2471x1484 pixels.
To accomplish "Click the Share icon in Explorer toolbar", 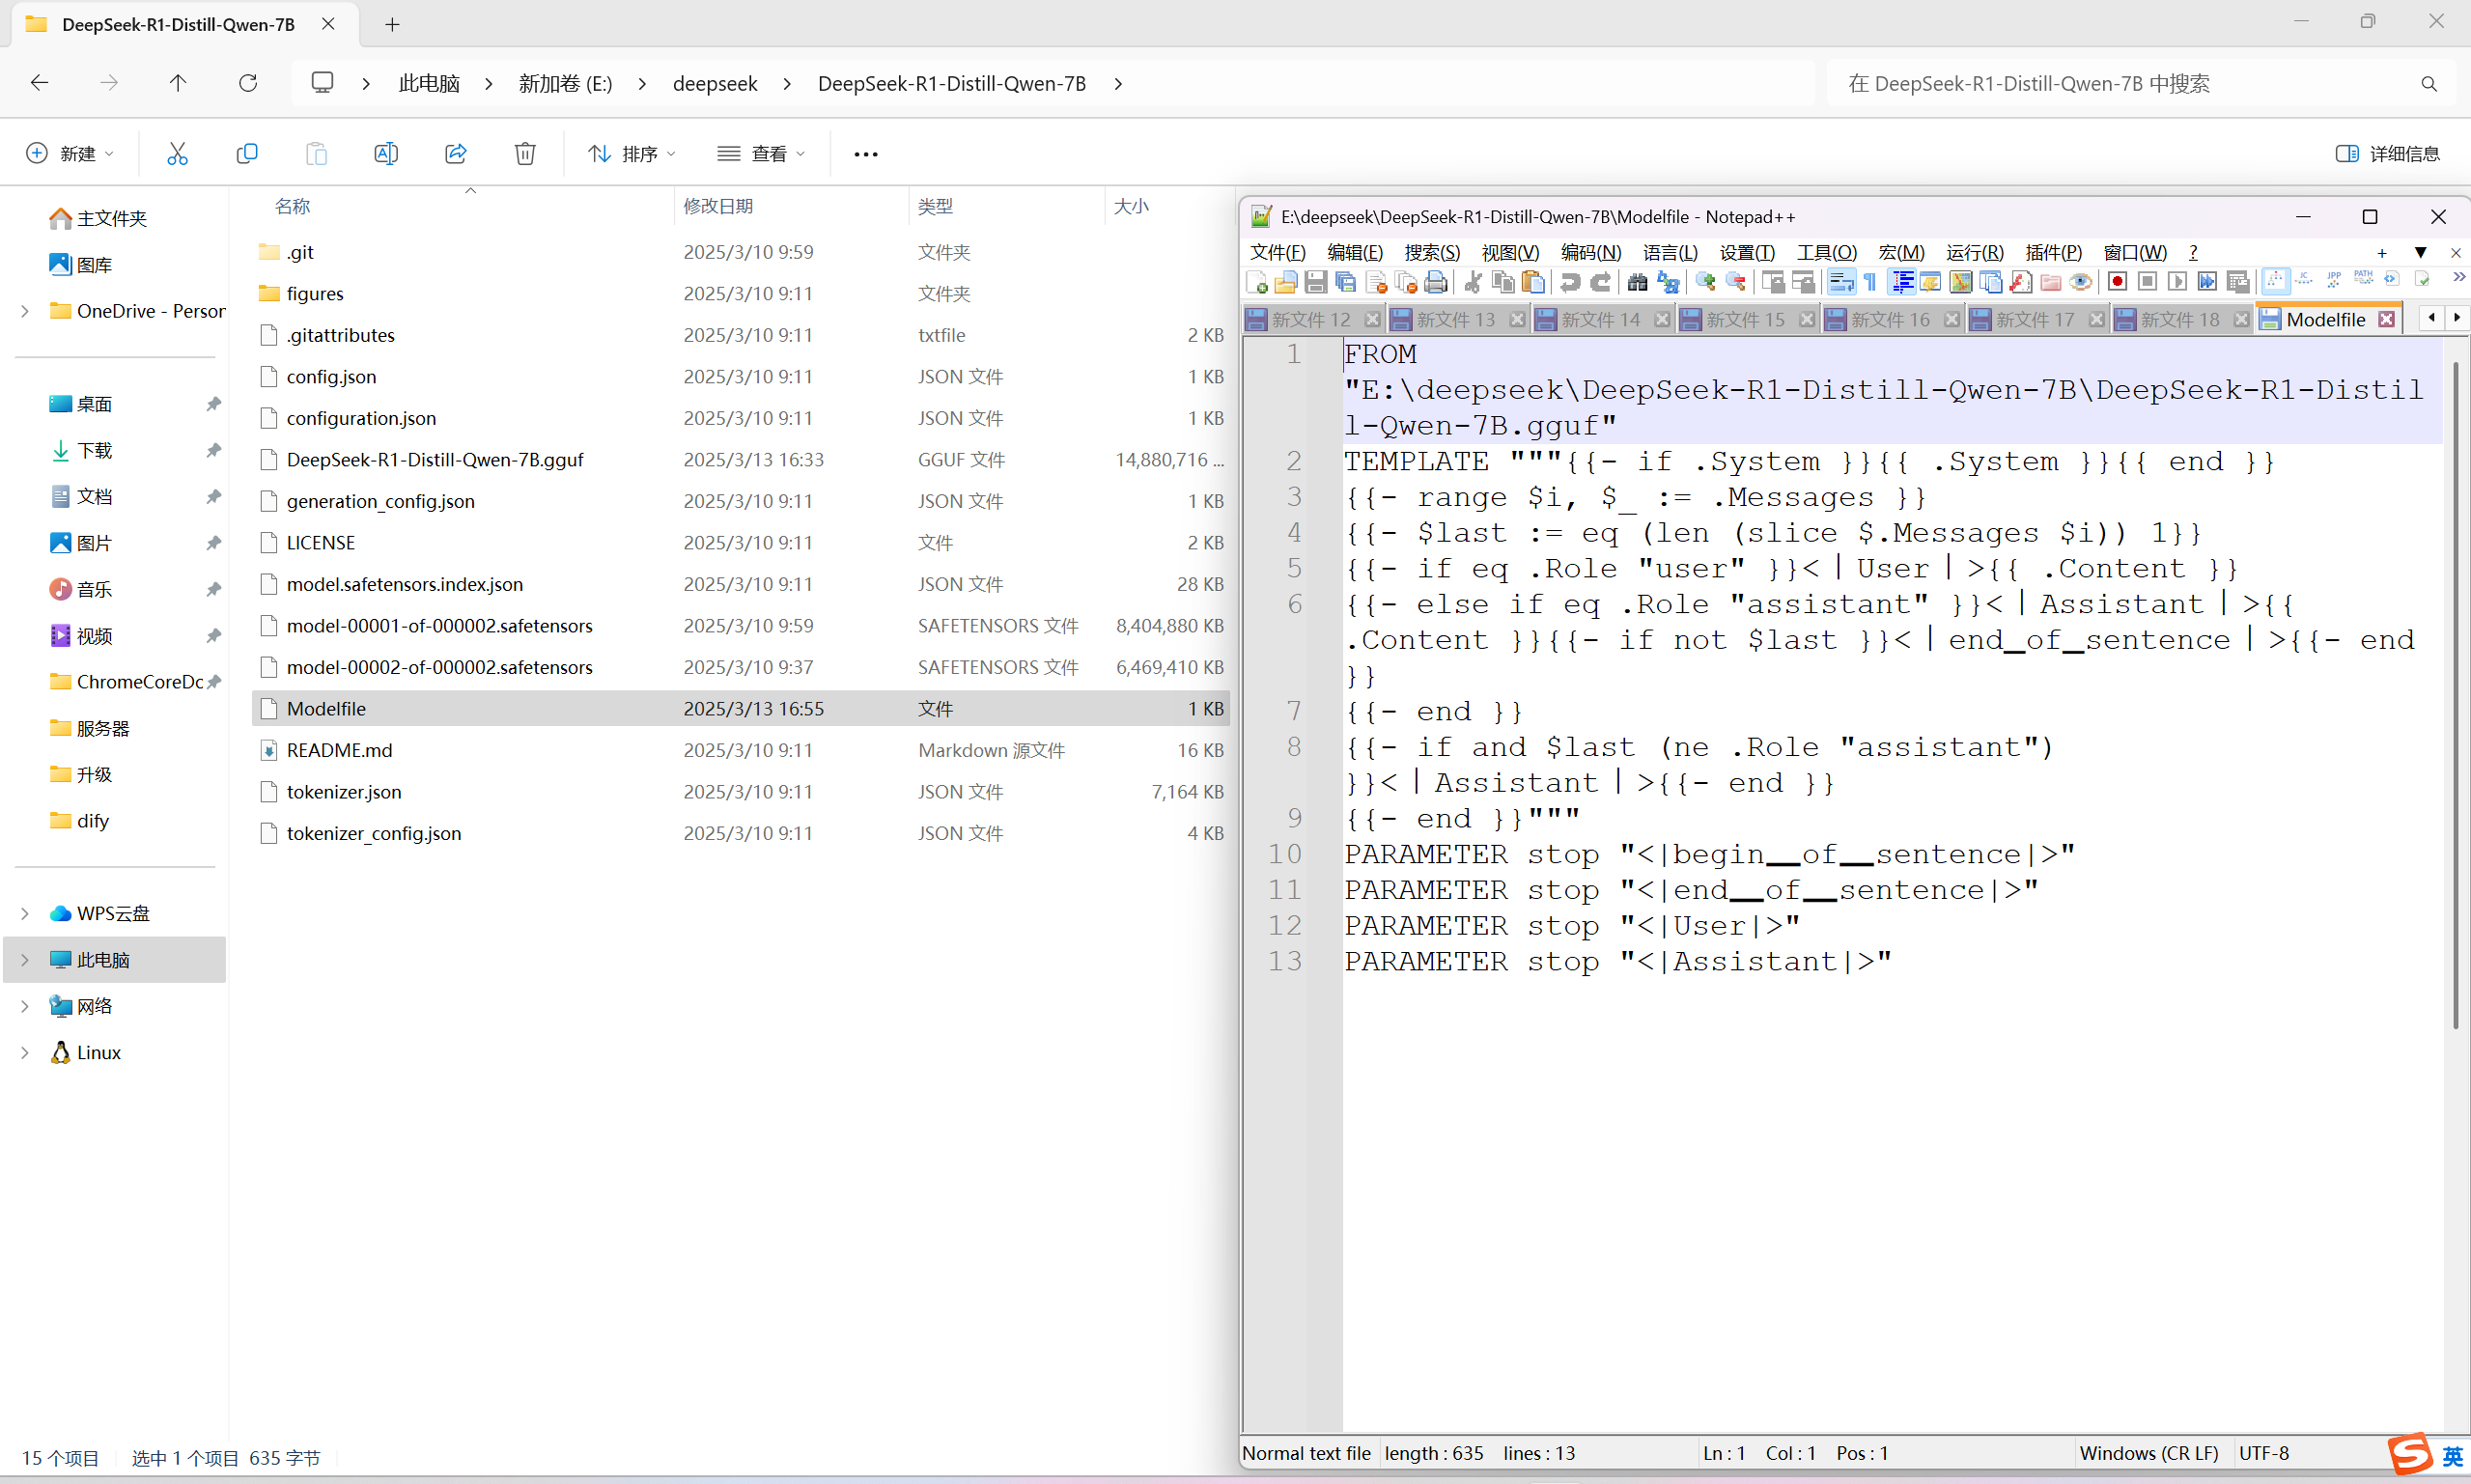I will coord(456,153).
